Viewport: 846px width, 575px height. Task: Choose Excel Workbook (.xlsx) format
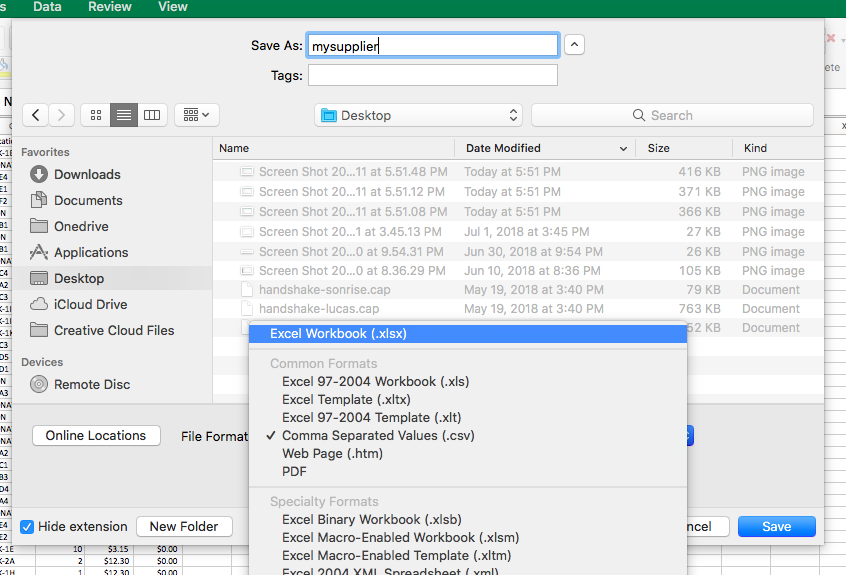pos(338,334)
